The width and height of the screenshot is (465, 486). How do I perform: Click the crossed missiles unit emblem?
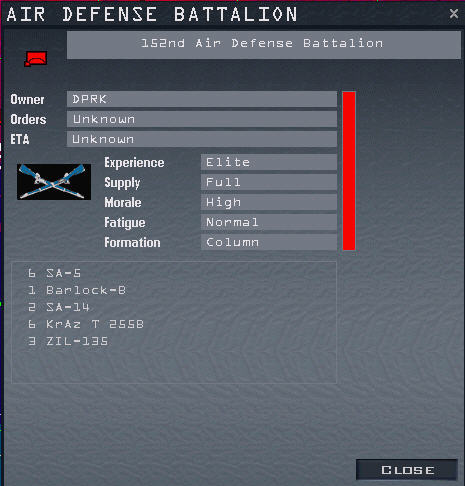point(54,182)
